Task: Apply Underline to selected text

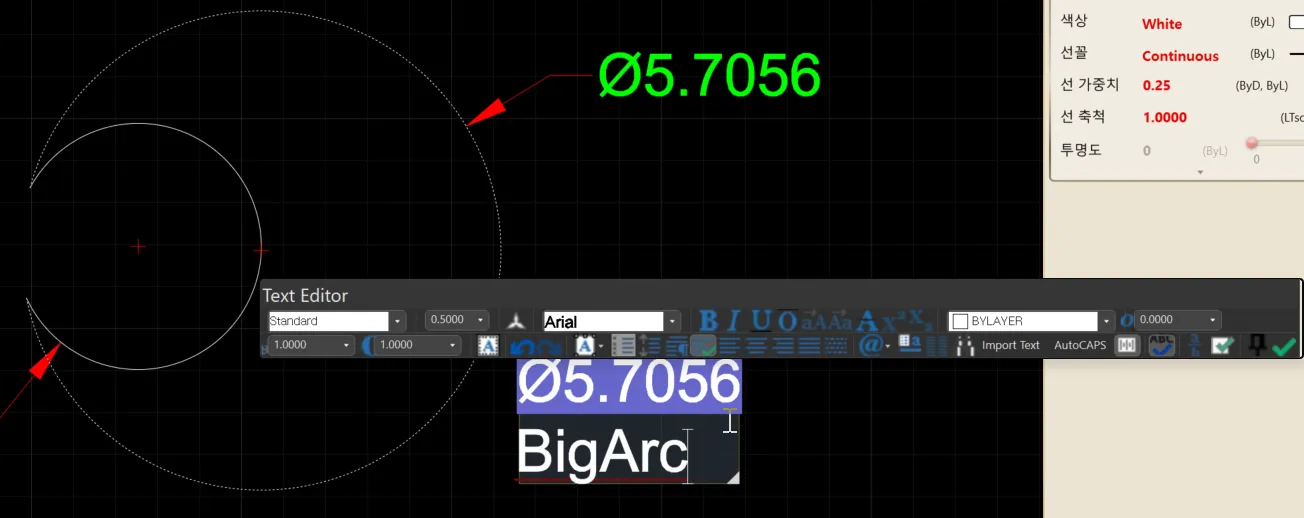Action: pyautogui.click(x=762, y=321)
